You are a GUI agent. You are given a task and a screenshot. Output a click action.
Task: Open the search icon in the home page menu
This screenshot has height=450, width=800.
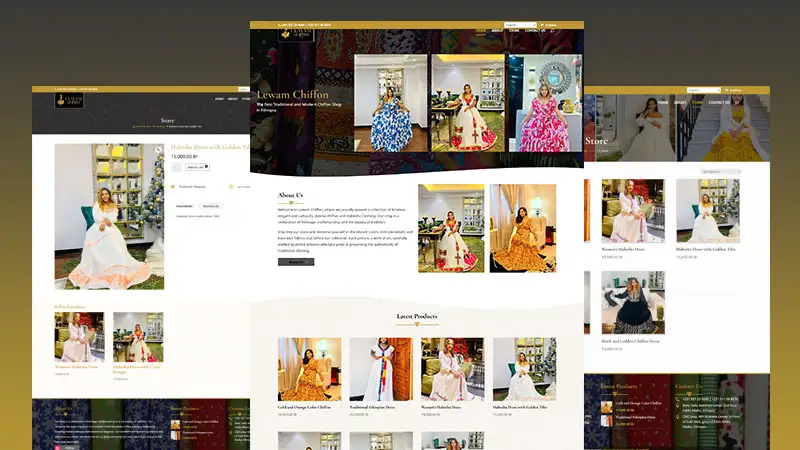click(x=552, y=31)
